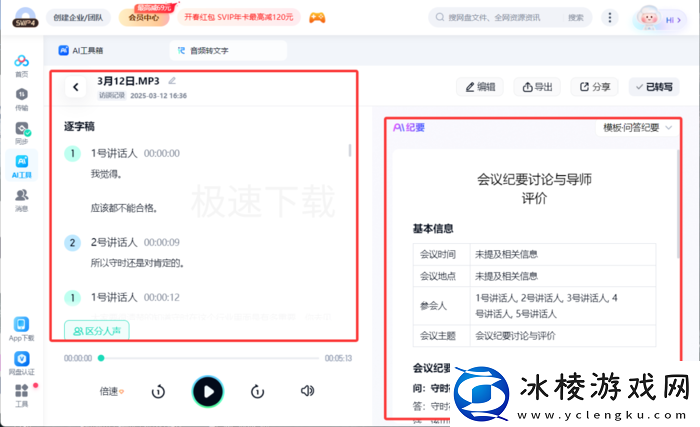Select the AI工具 sidebar icon

21,166
